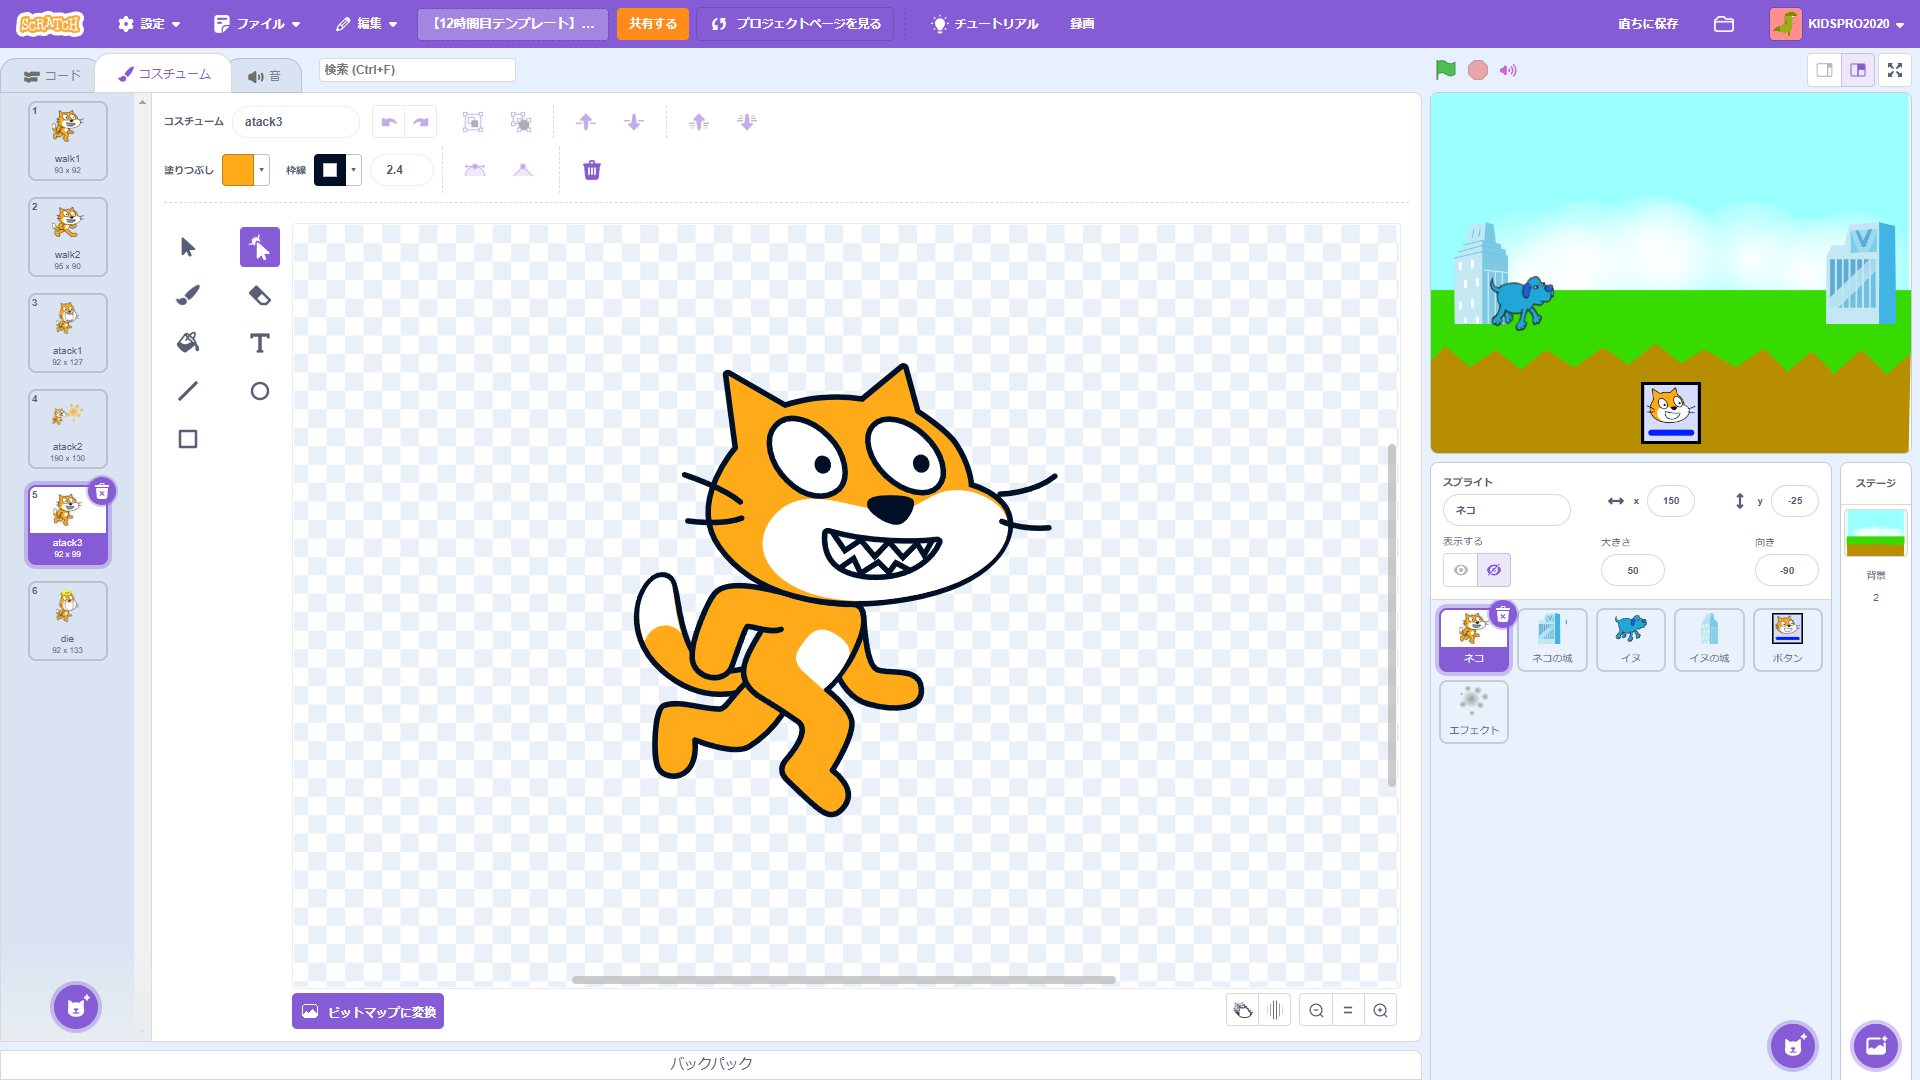Select the Brush tool
This screenshot has width=1920, height=1080.
188,295
